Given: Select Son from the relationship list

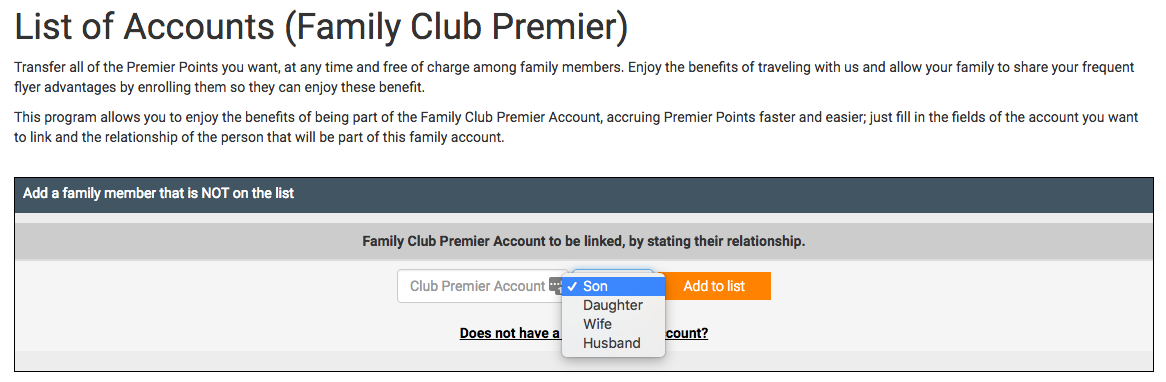Looking at the screenshot, I should click(613, 286).
